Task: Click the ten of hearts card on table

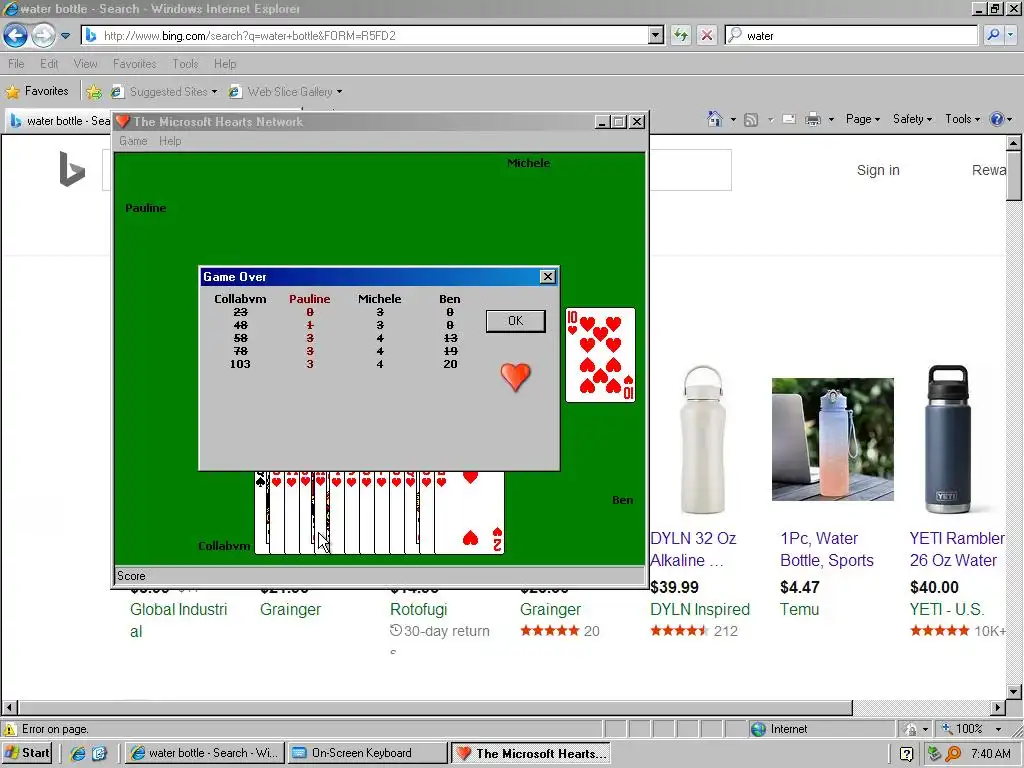Action: click(x=600, y=355)
